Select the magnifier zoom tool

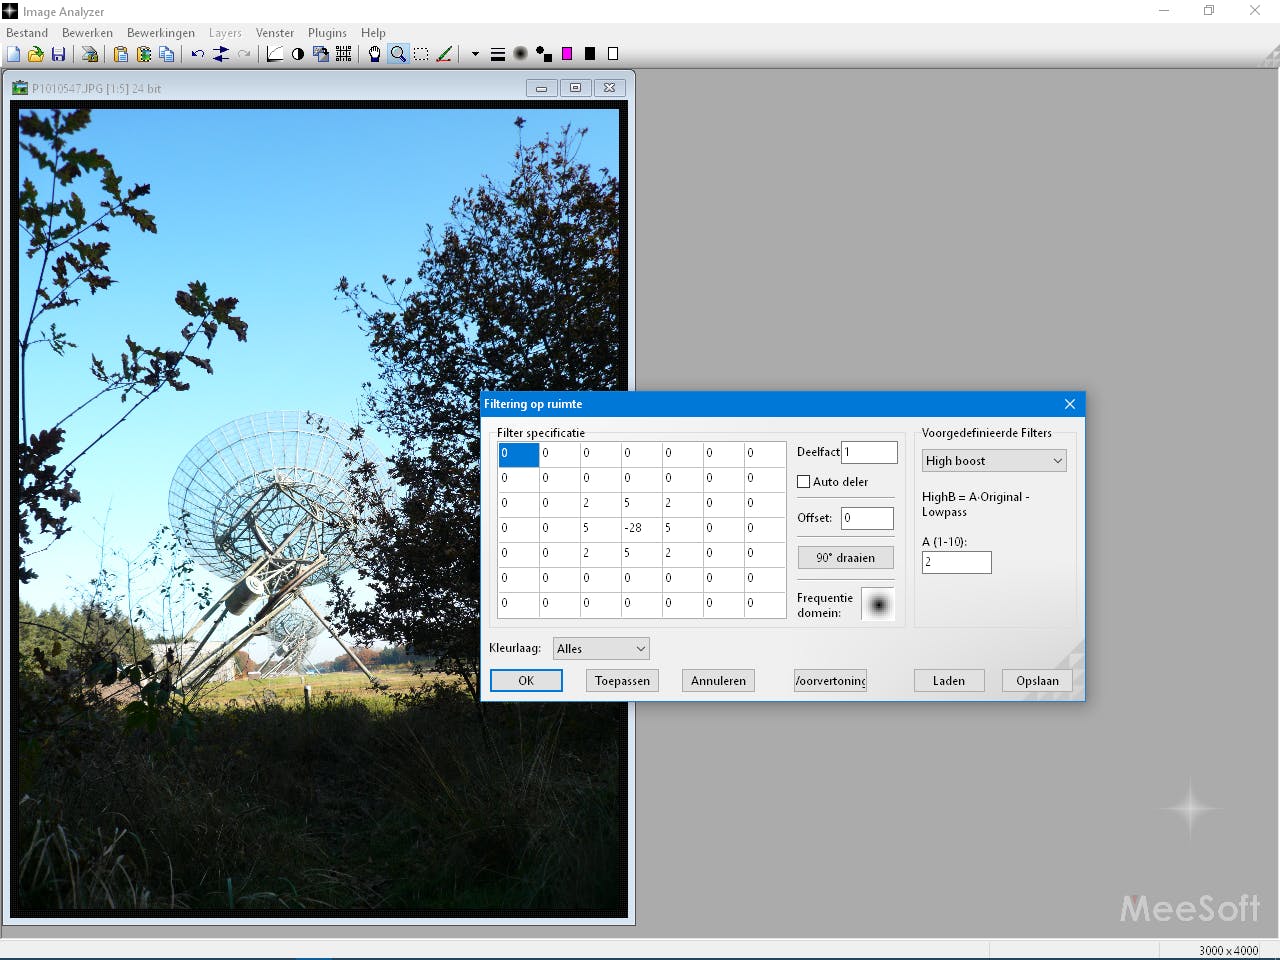398,54
